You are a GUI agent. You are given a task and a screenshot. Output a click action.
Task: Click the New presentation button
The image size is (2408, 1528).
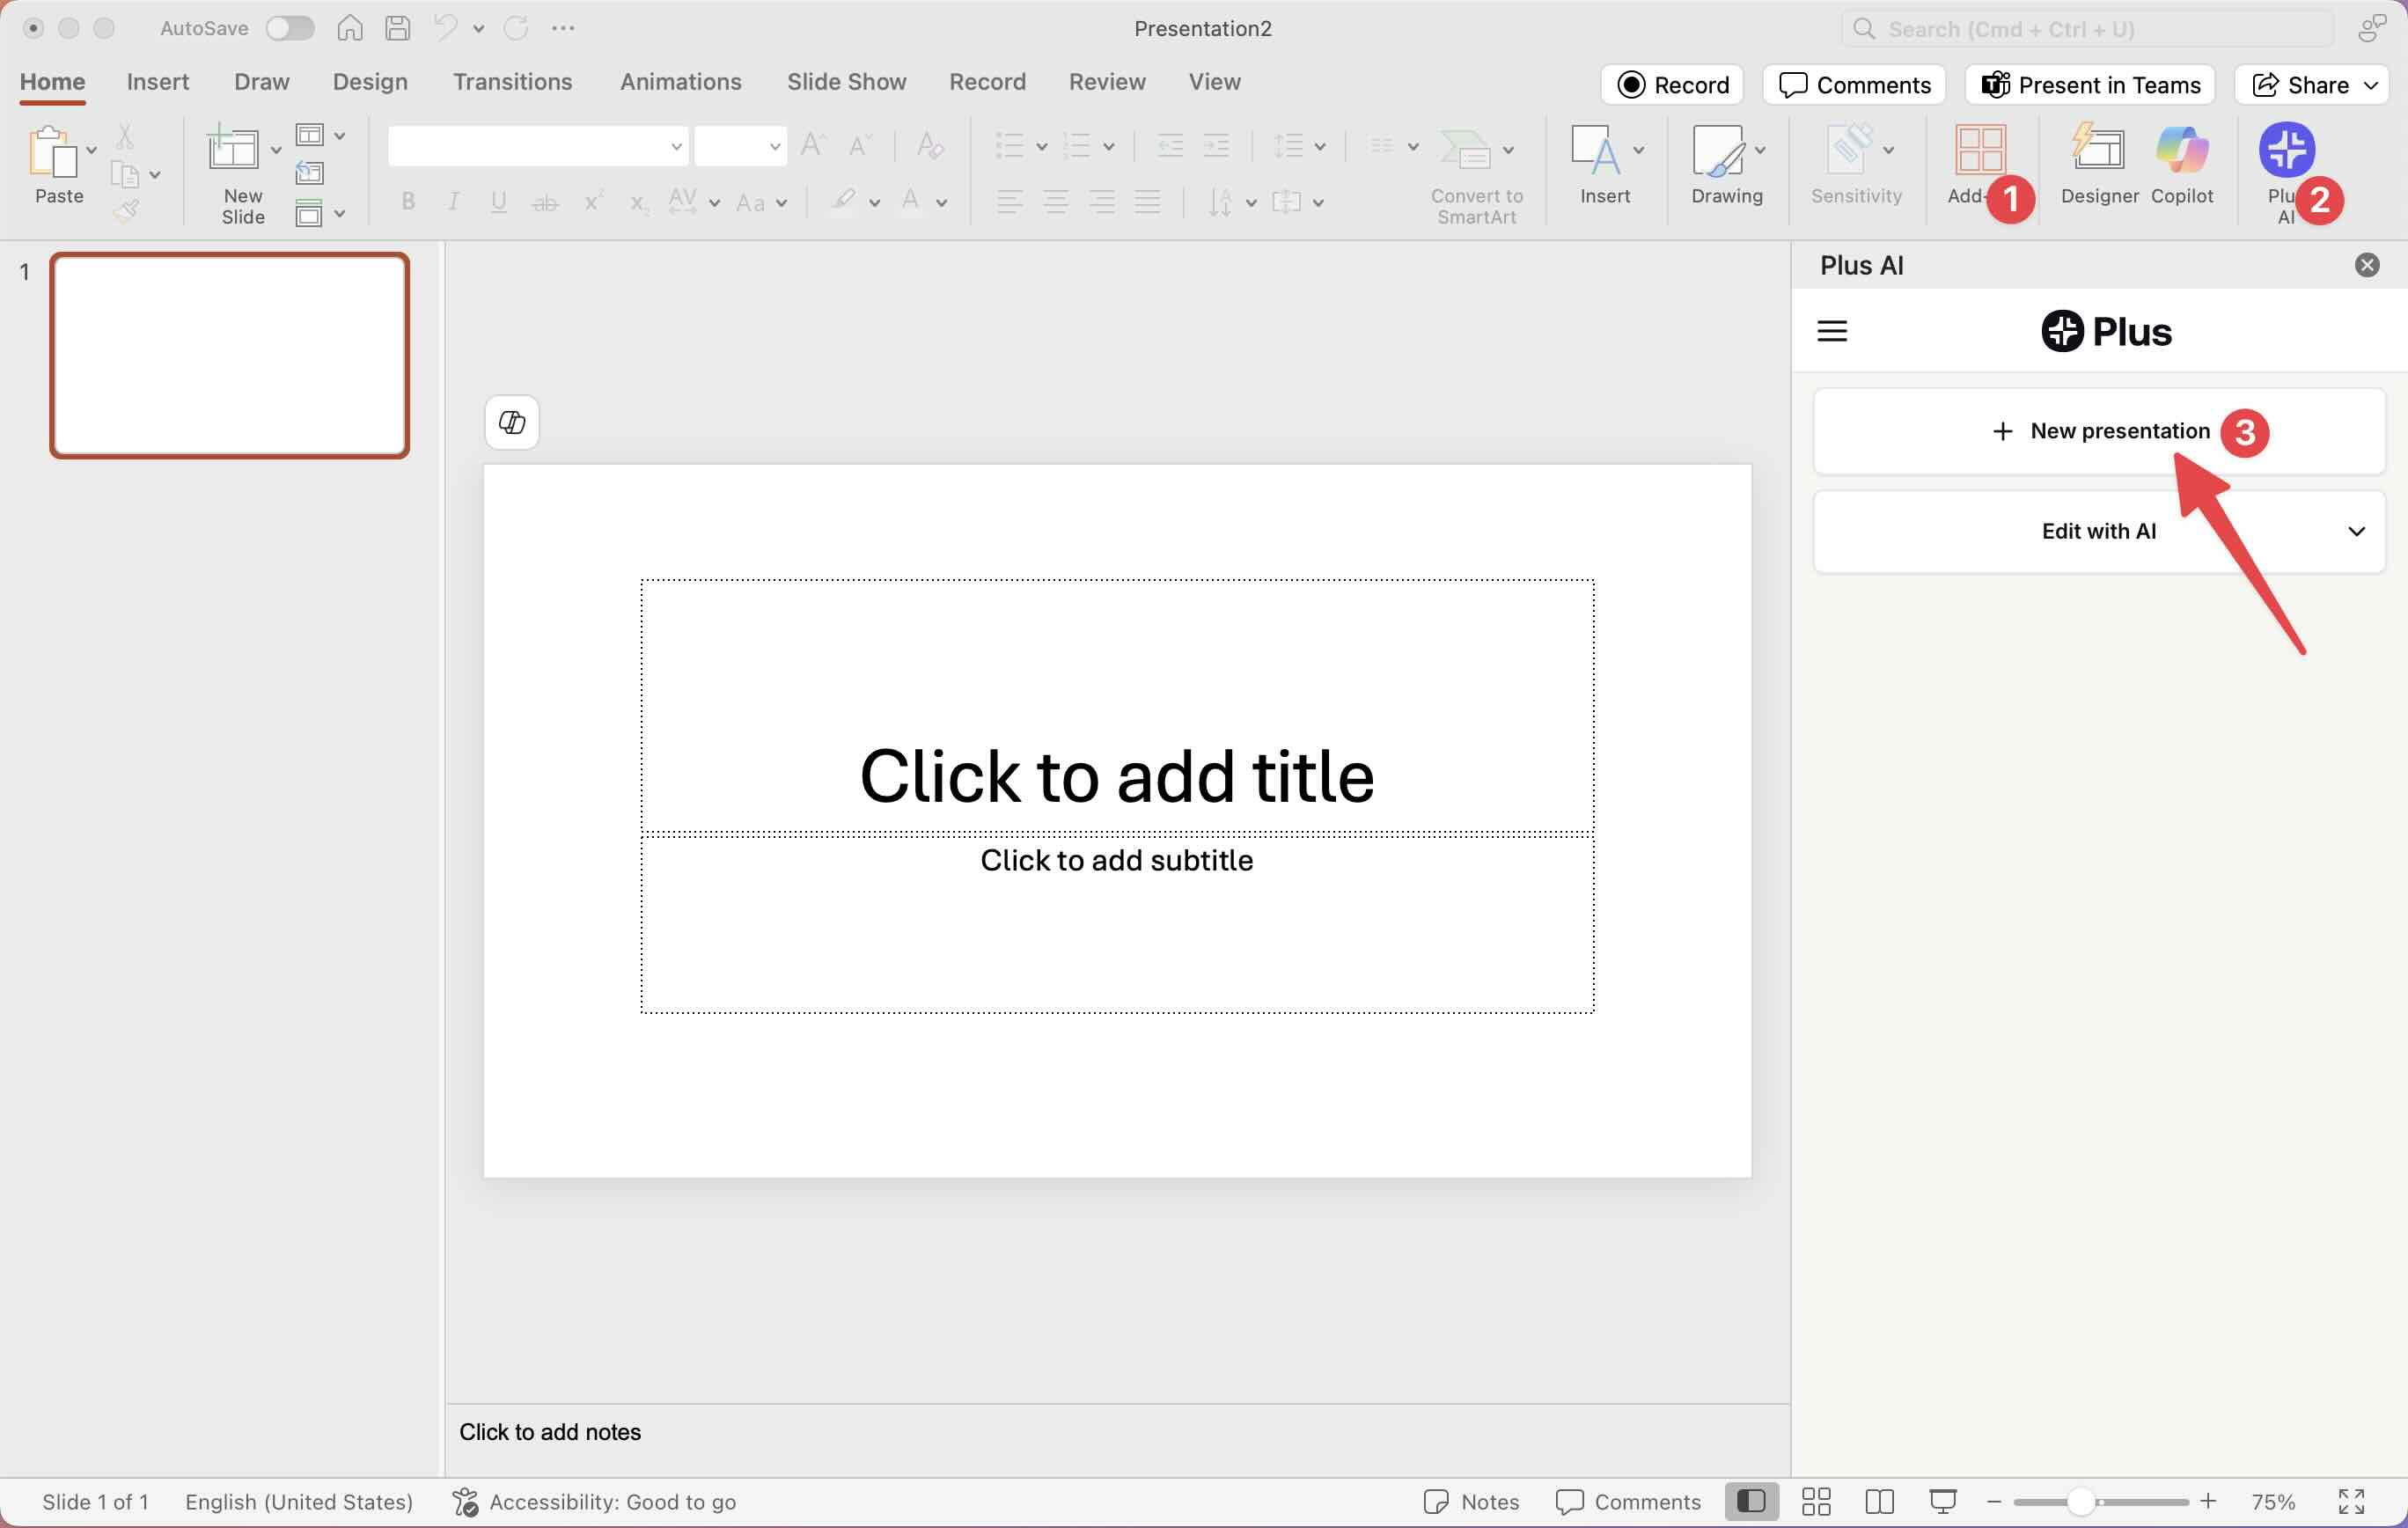[2099, 431]
